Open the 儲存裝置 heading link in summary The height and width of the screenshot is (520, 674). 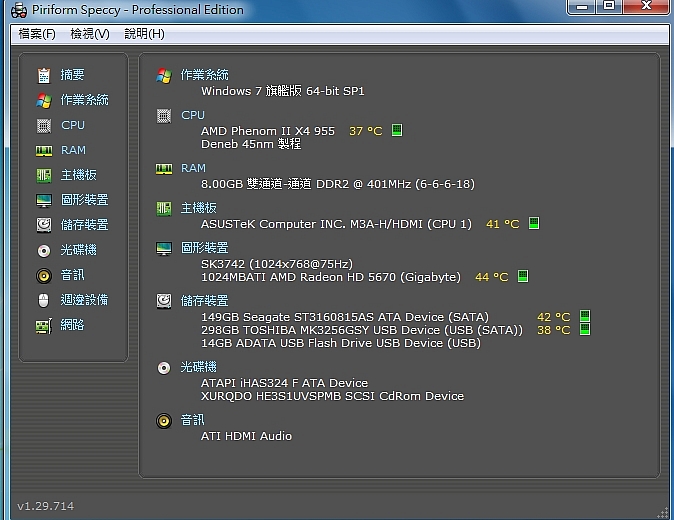click(x=205, y=300)
